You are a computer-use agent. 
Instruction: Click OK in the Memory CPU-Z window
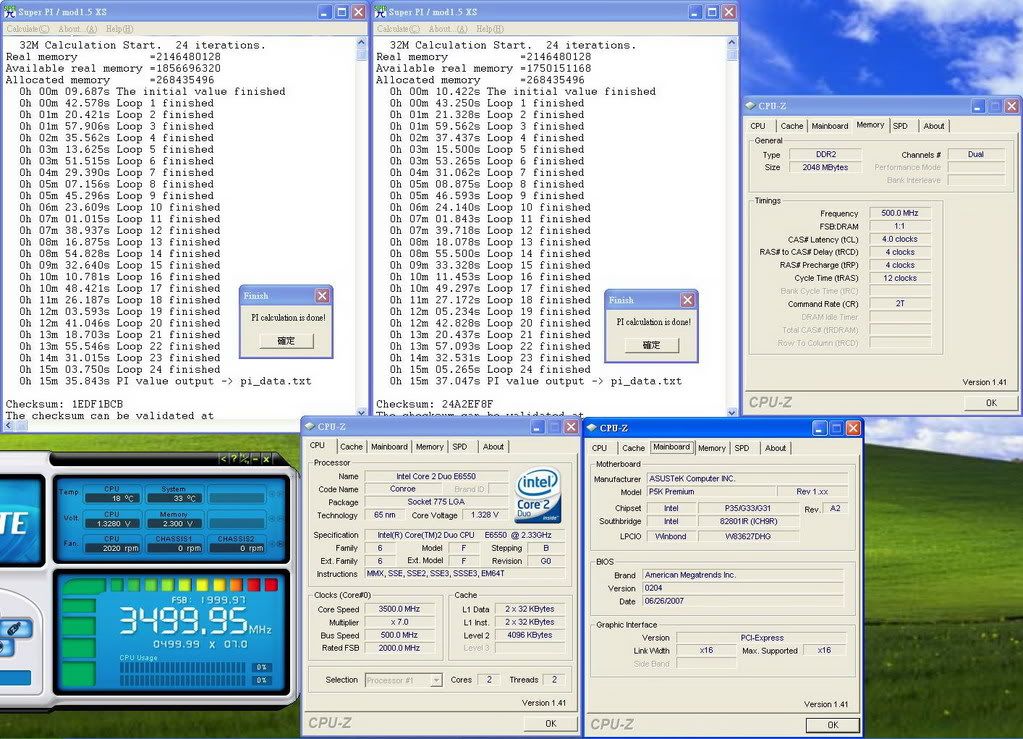point(990,402)
